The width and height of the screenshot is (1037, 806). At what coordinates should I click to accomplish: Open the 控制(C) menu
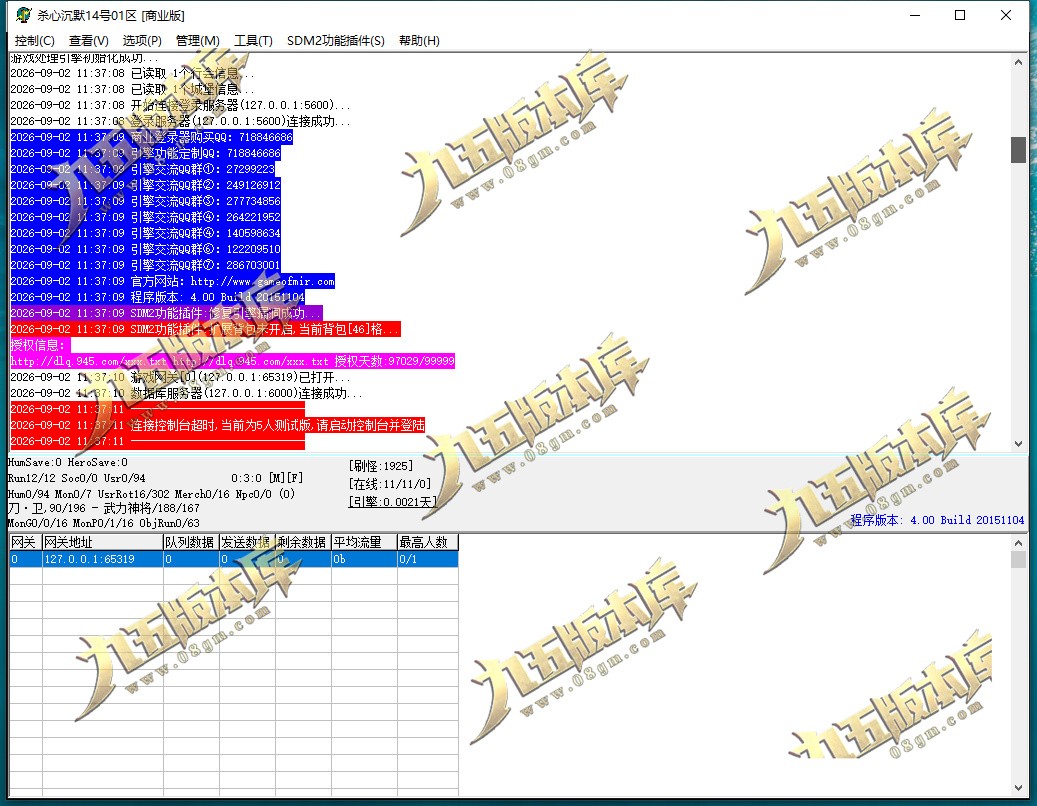[34, 40]
